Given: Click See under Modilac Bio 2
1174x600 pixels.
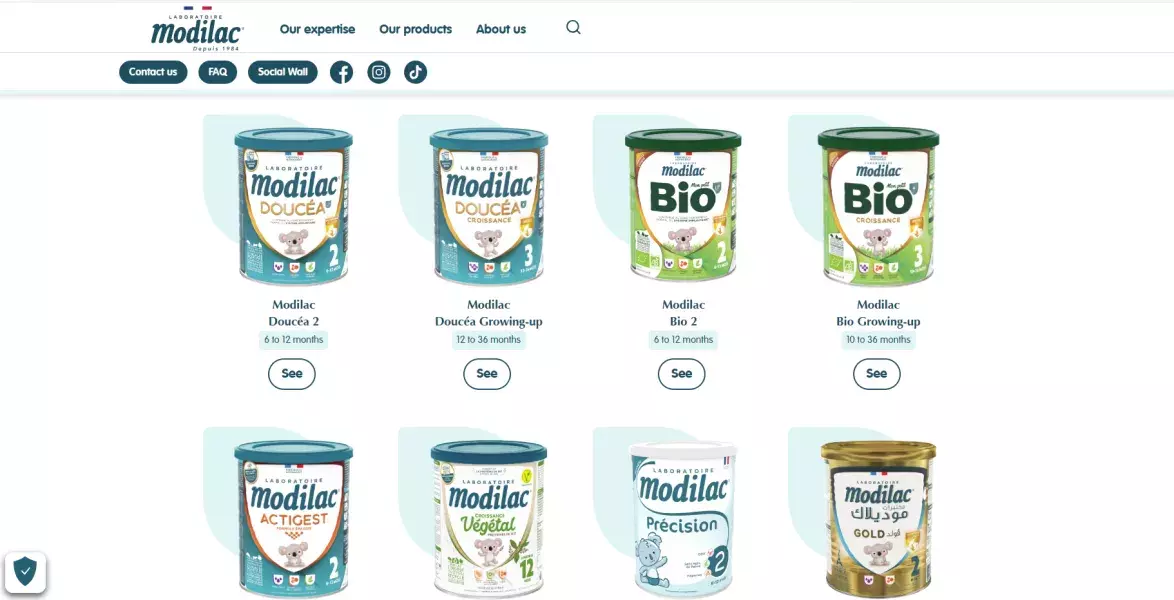Looking at the screenshot, I should [681, 374].
